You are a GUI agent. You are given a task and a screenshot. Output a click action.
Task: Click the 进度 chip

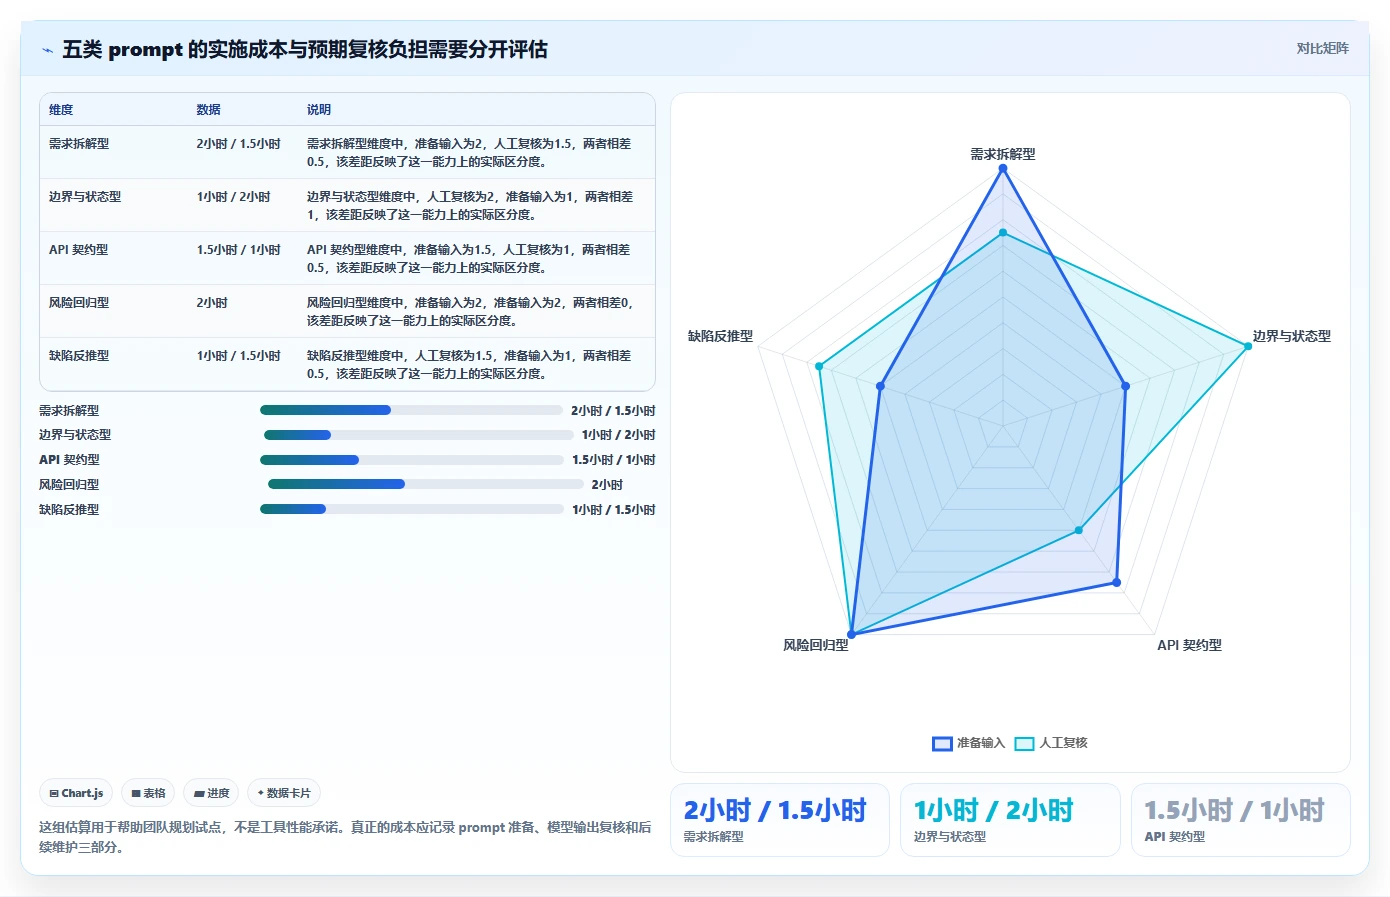211,793
